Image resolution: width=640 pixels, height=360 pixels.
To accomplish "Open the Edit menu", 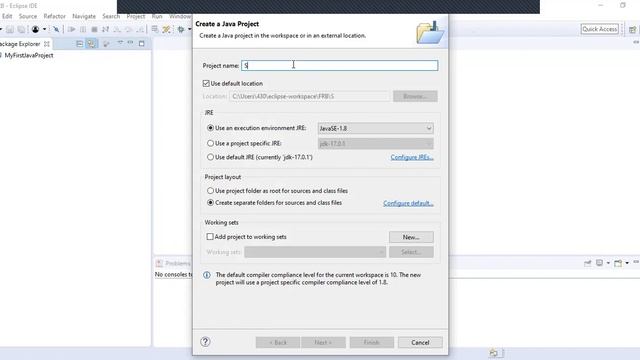I will tap(7, 16).
